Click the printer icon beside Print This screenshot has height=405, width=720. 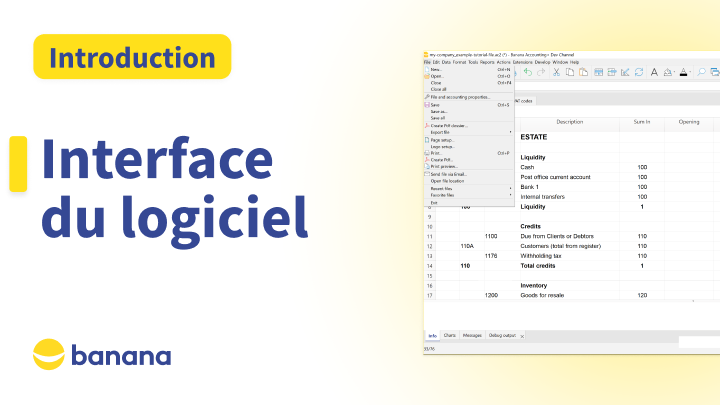click(427, 153)
